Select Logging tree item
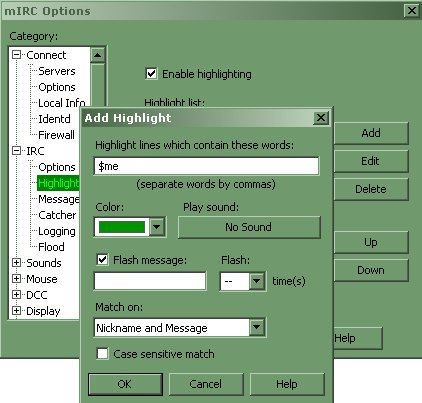 click(x=57, y=231)
